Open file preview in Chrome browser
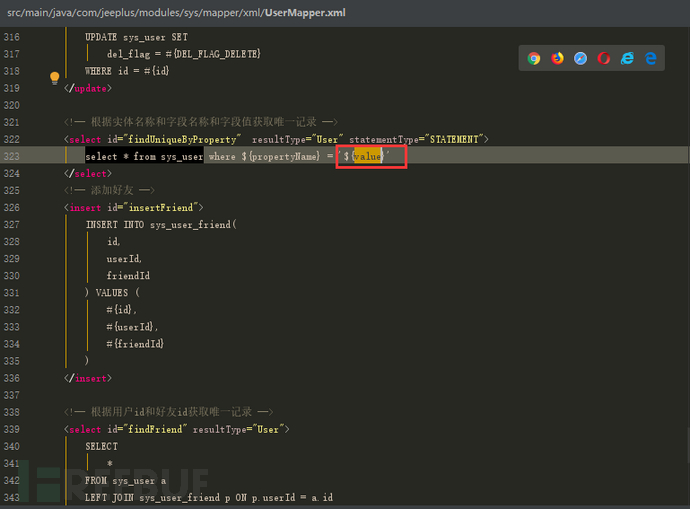Screen dimensions: 690x509 [x=534, y=58]
